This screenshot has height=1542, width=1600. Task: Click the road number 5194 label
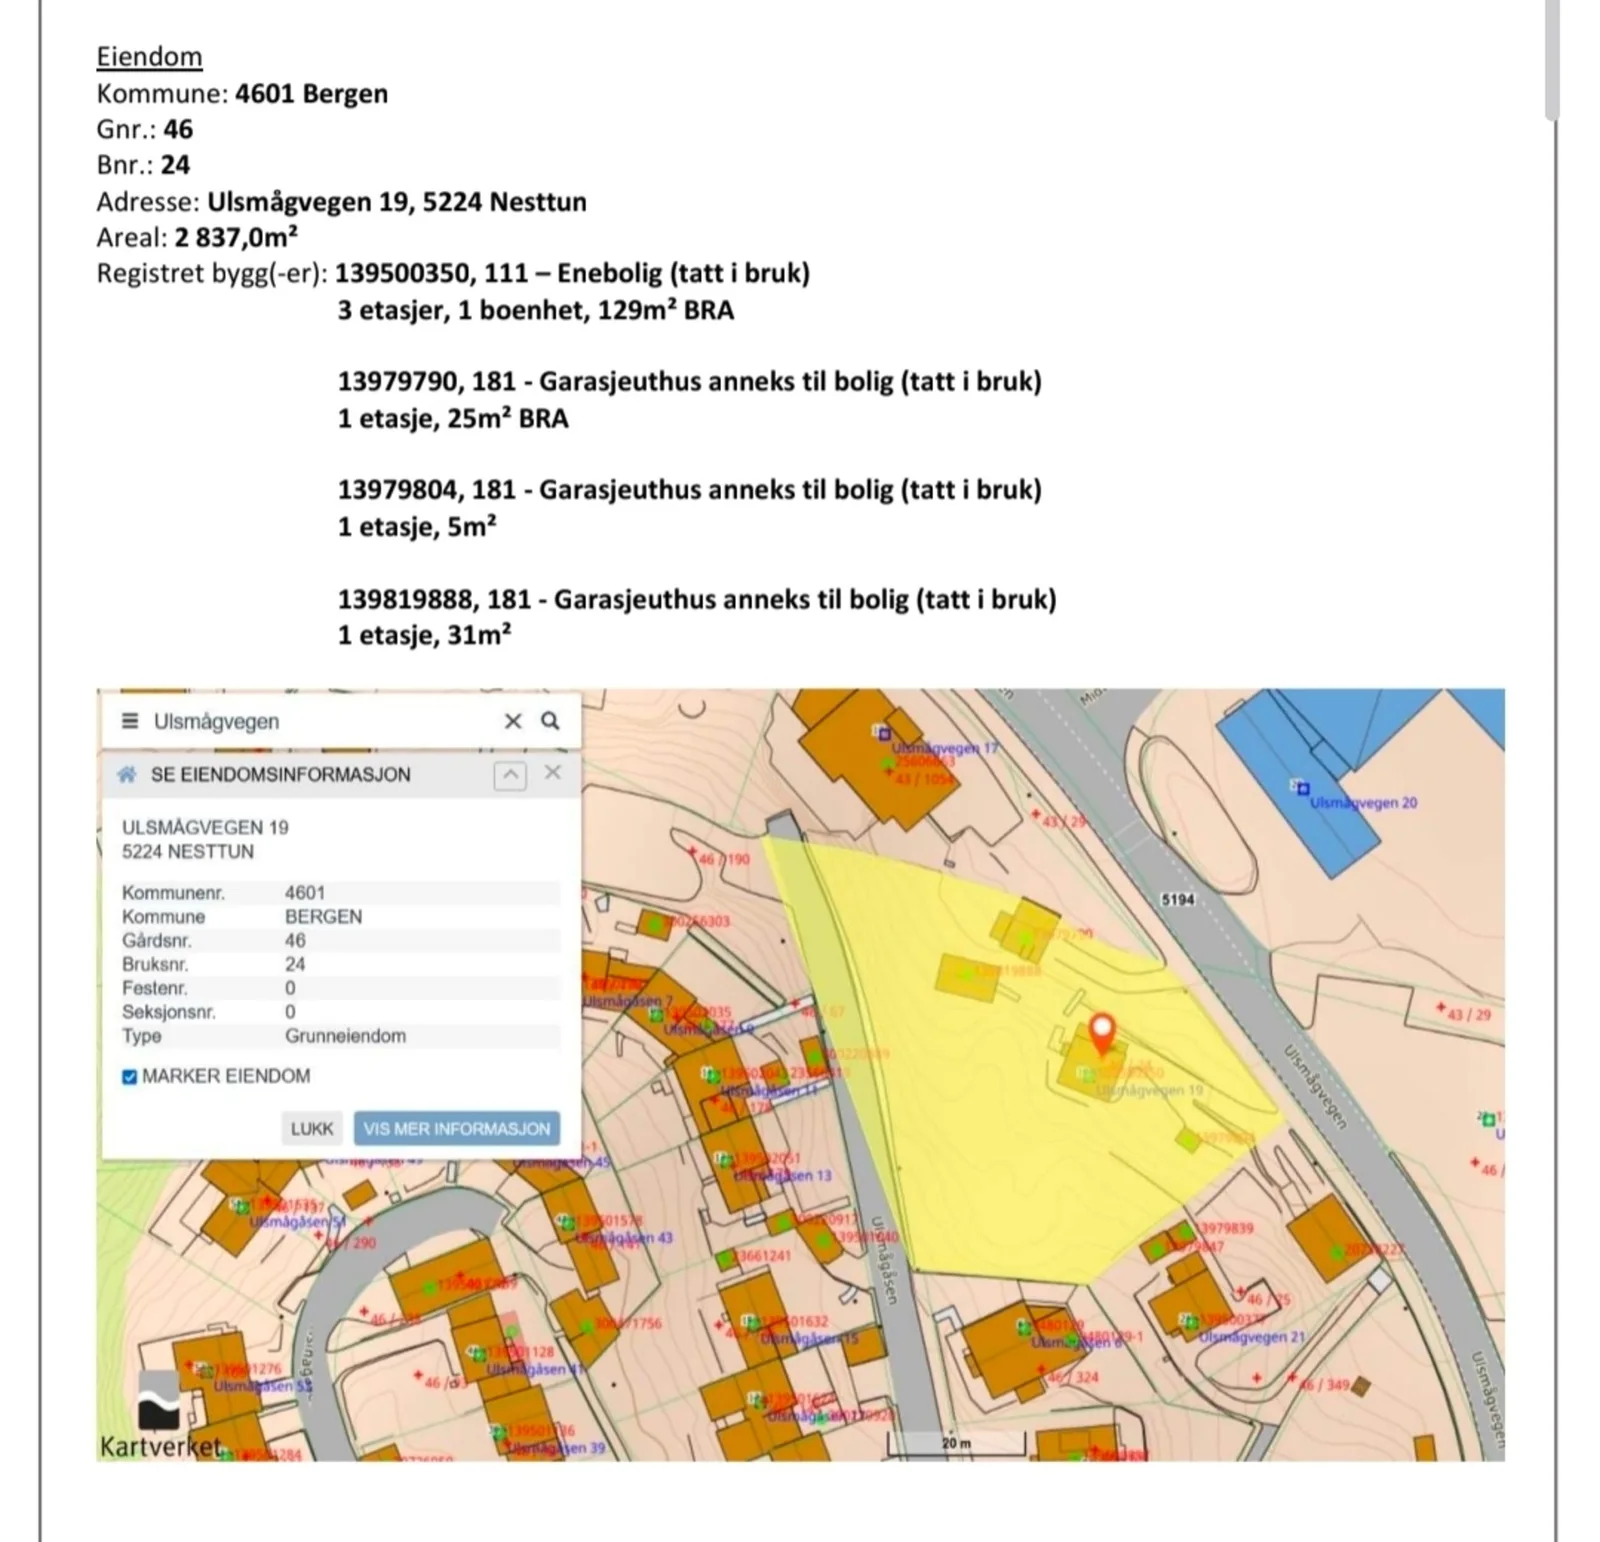(1178, 899)
